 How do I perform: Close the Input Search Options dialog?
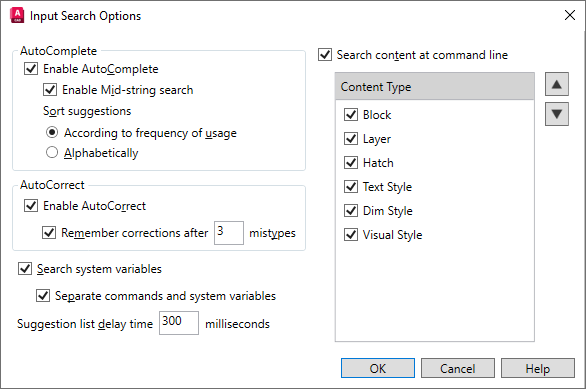pos(570,15)
